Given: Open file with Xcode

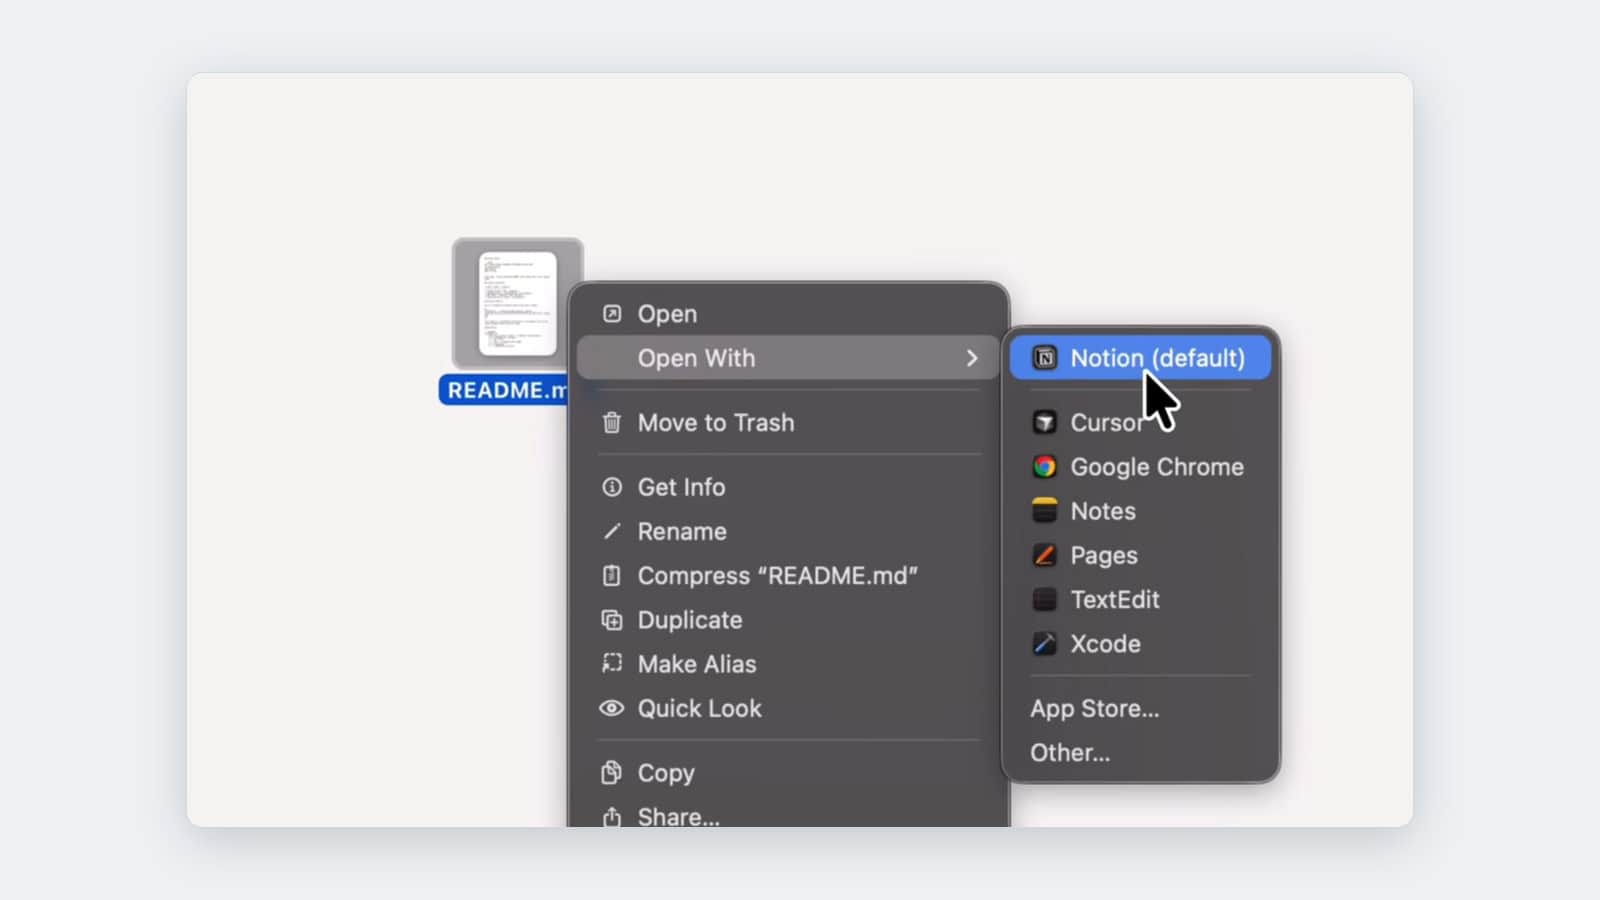Looking at the screenshot, I should tap(1140, 644).
